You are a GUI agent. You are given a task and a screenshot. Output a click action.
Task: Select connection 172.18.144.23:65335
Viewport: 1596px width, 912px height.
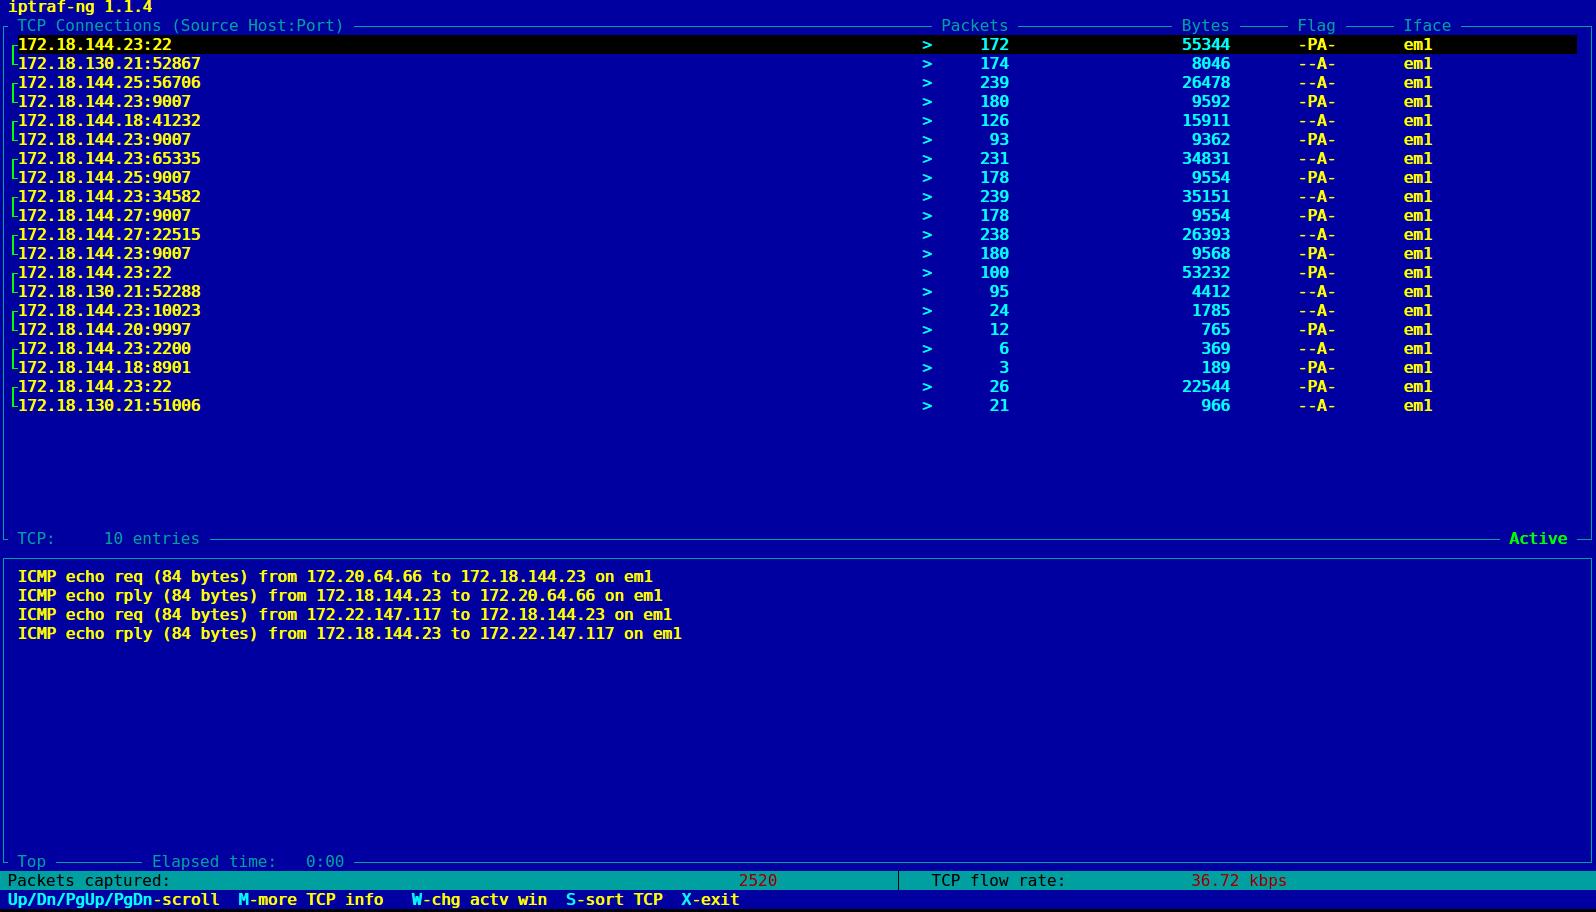(x=797, y=159)
